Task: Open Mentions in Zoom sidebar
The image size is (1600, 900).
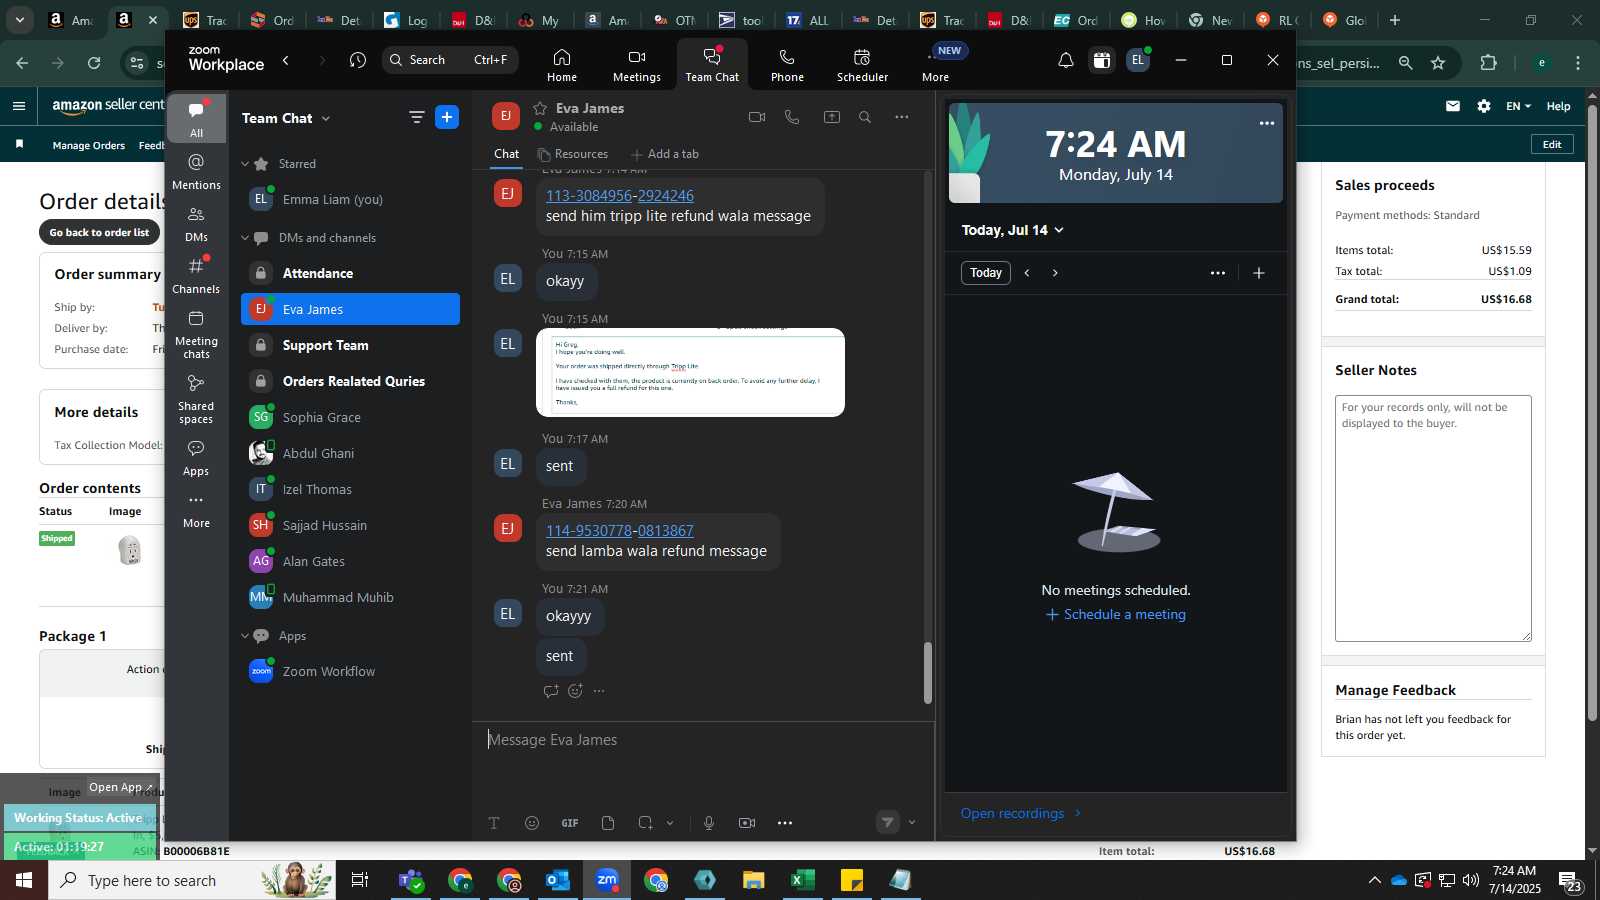Action: tap(196, 171)
